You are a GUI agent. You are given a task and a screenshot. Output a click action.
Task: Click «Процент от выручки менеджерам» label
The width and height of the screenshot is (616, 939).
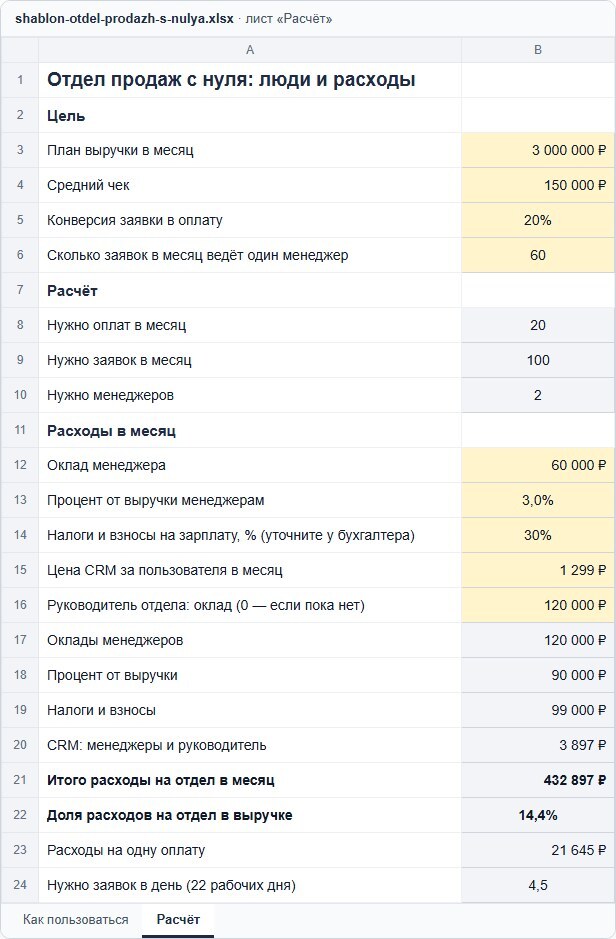tap(156, 501)
